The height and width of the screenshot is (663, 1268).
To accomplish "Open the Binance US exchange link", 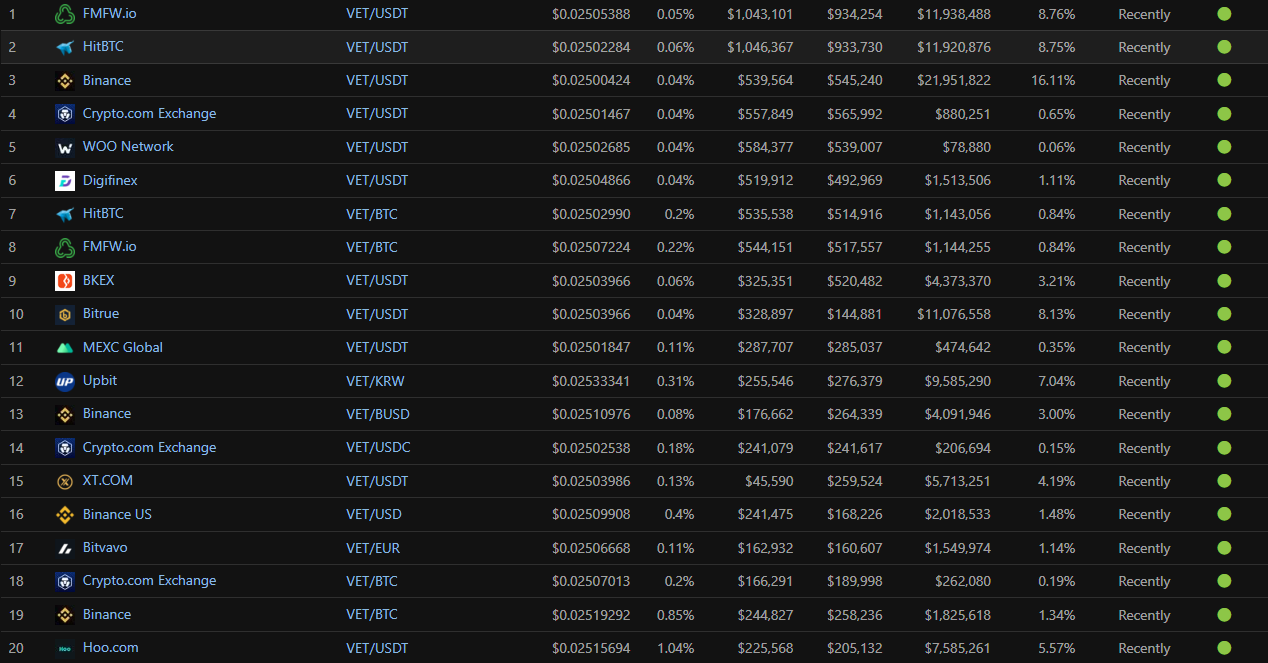I will tap(118, 515).
